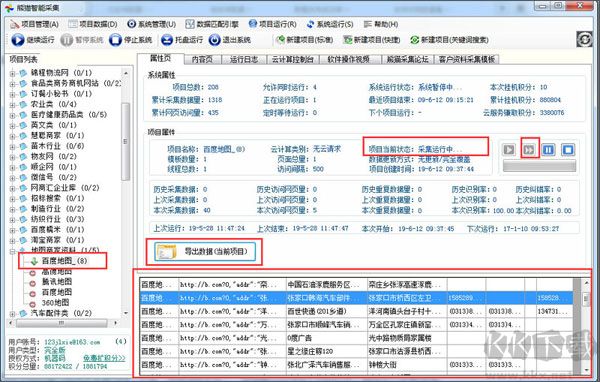Select table row with 中国石油深鹿服务区
This screenshot has height=382, width=600.
point(357,285)
